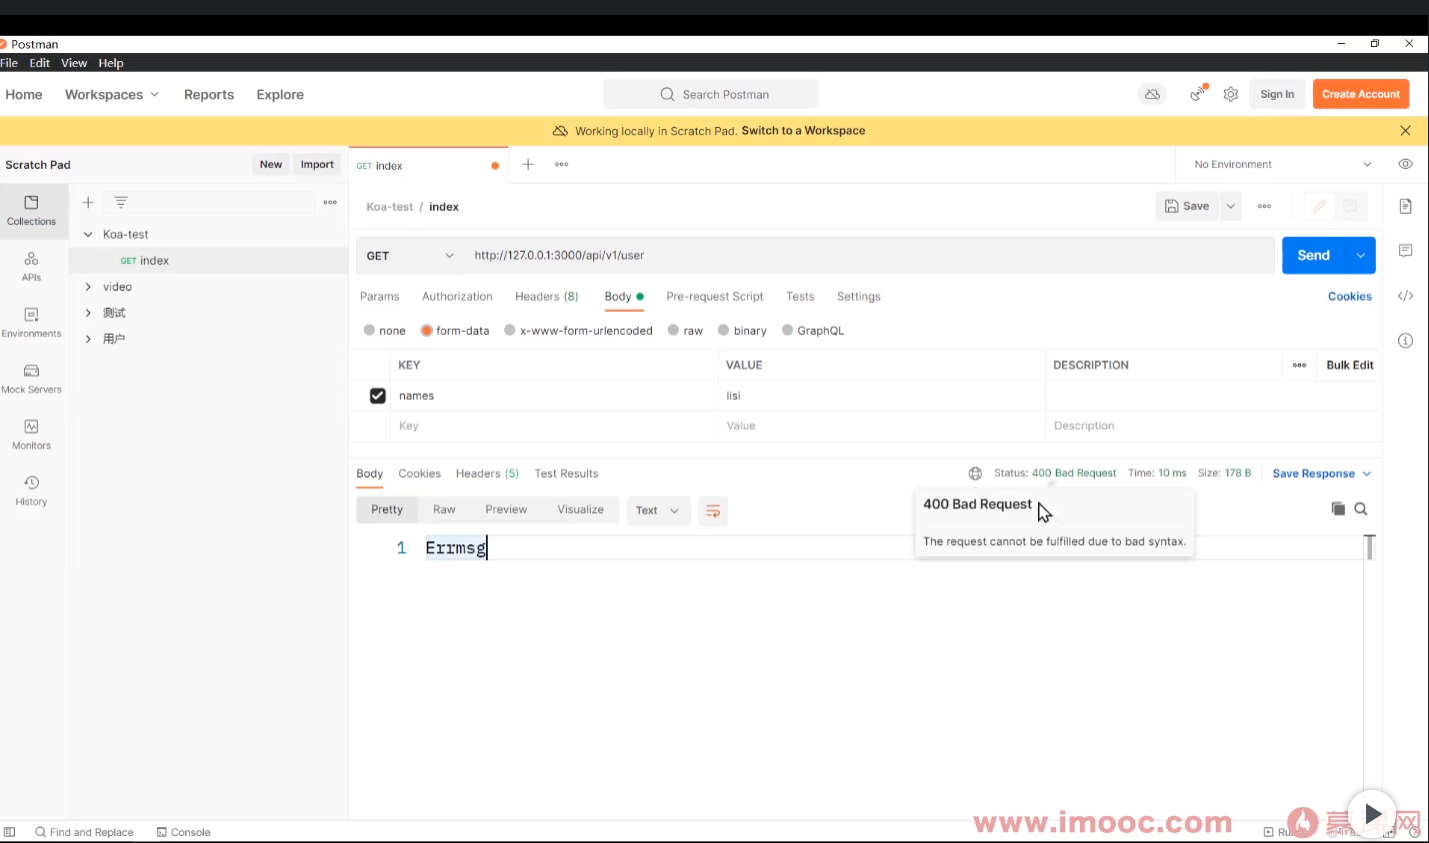This screenshot has height=843, width=1429.
Task: Open the request info pane icon
Action: 1405,341
